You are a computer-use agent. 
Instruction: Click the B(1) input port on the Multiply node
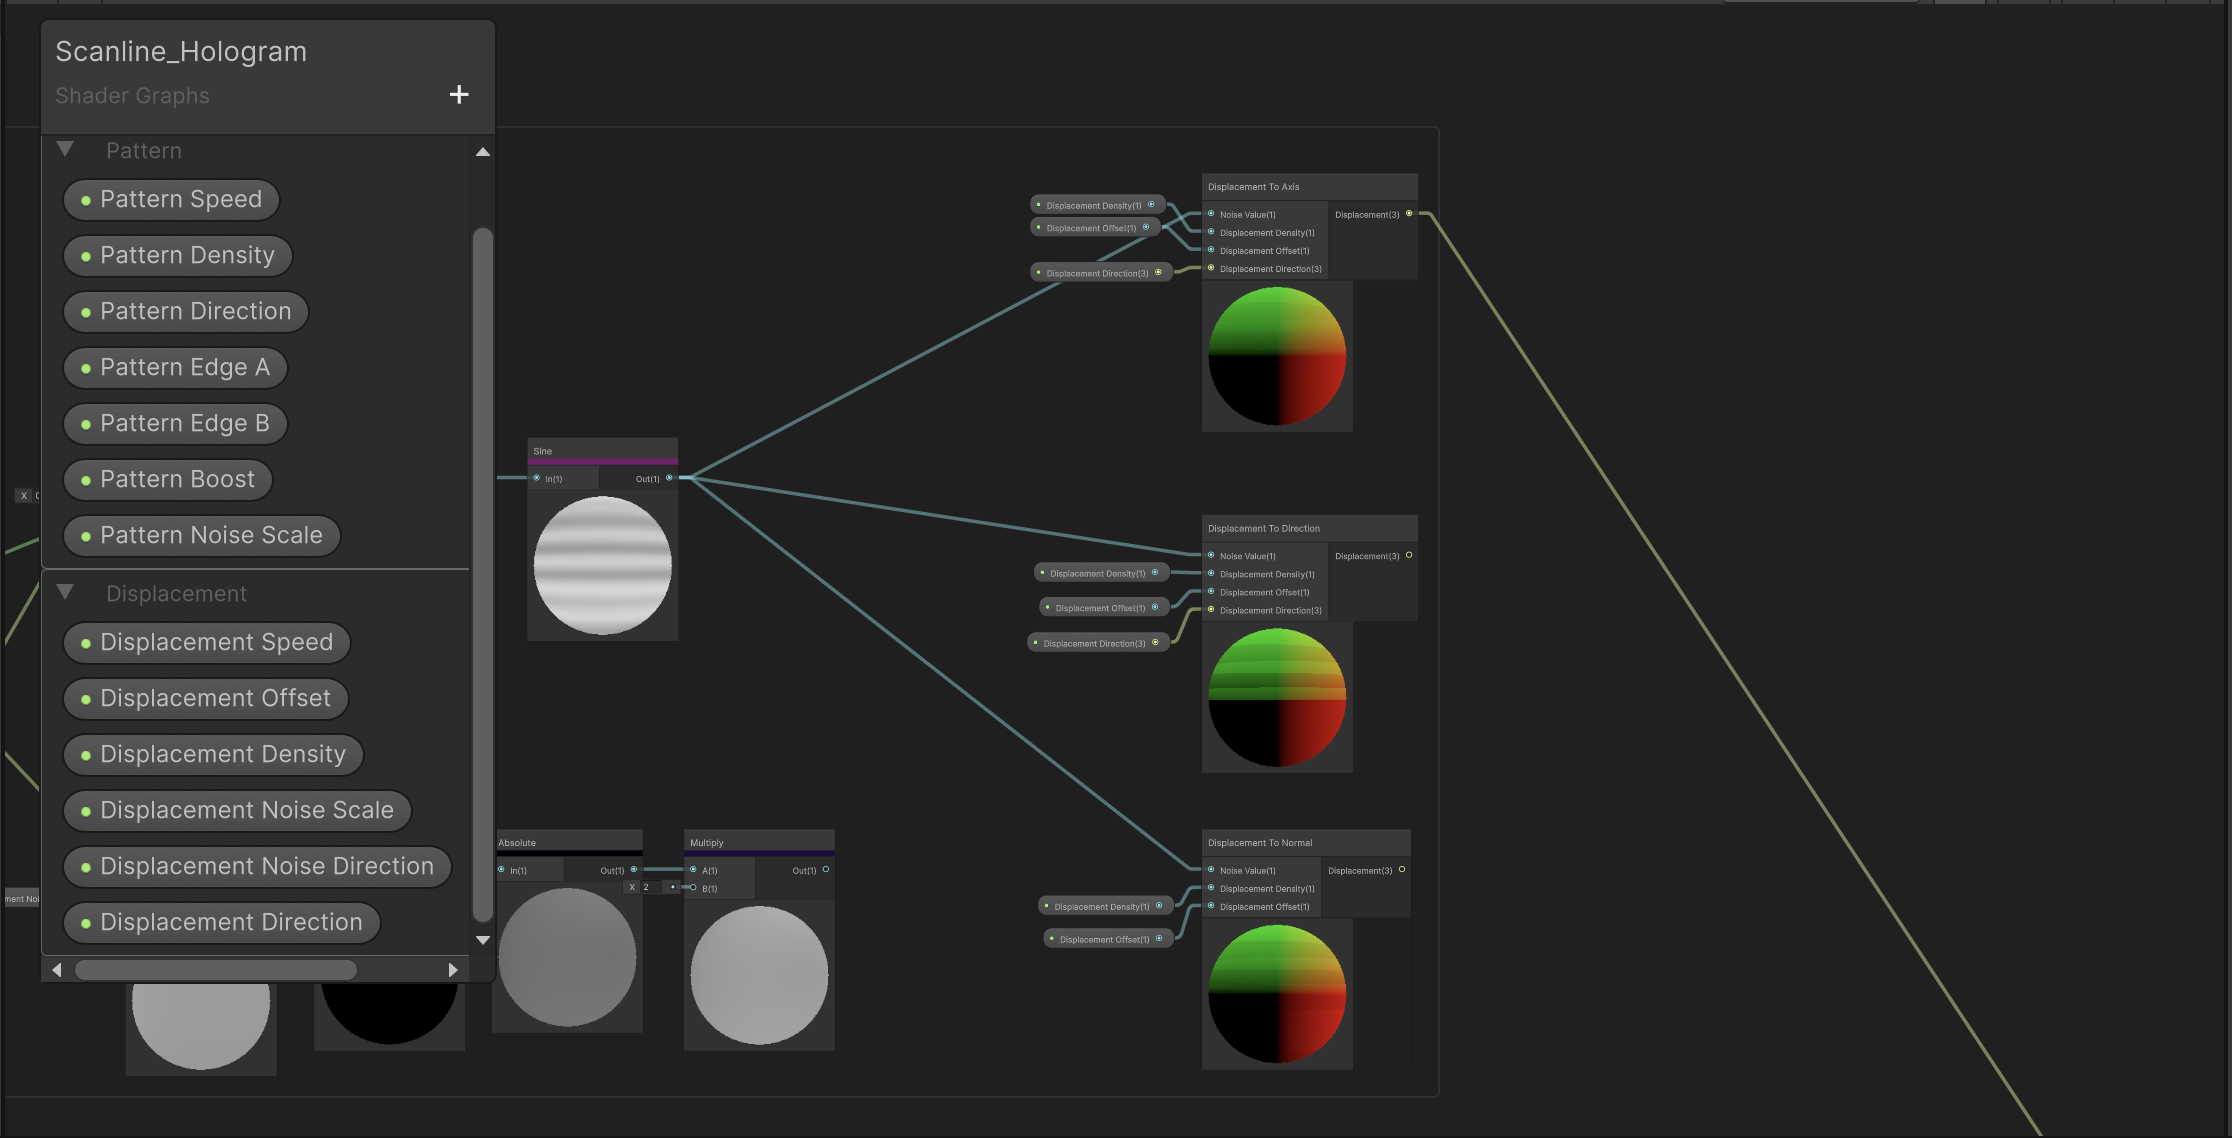click(x=694, y=888)
